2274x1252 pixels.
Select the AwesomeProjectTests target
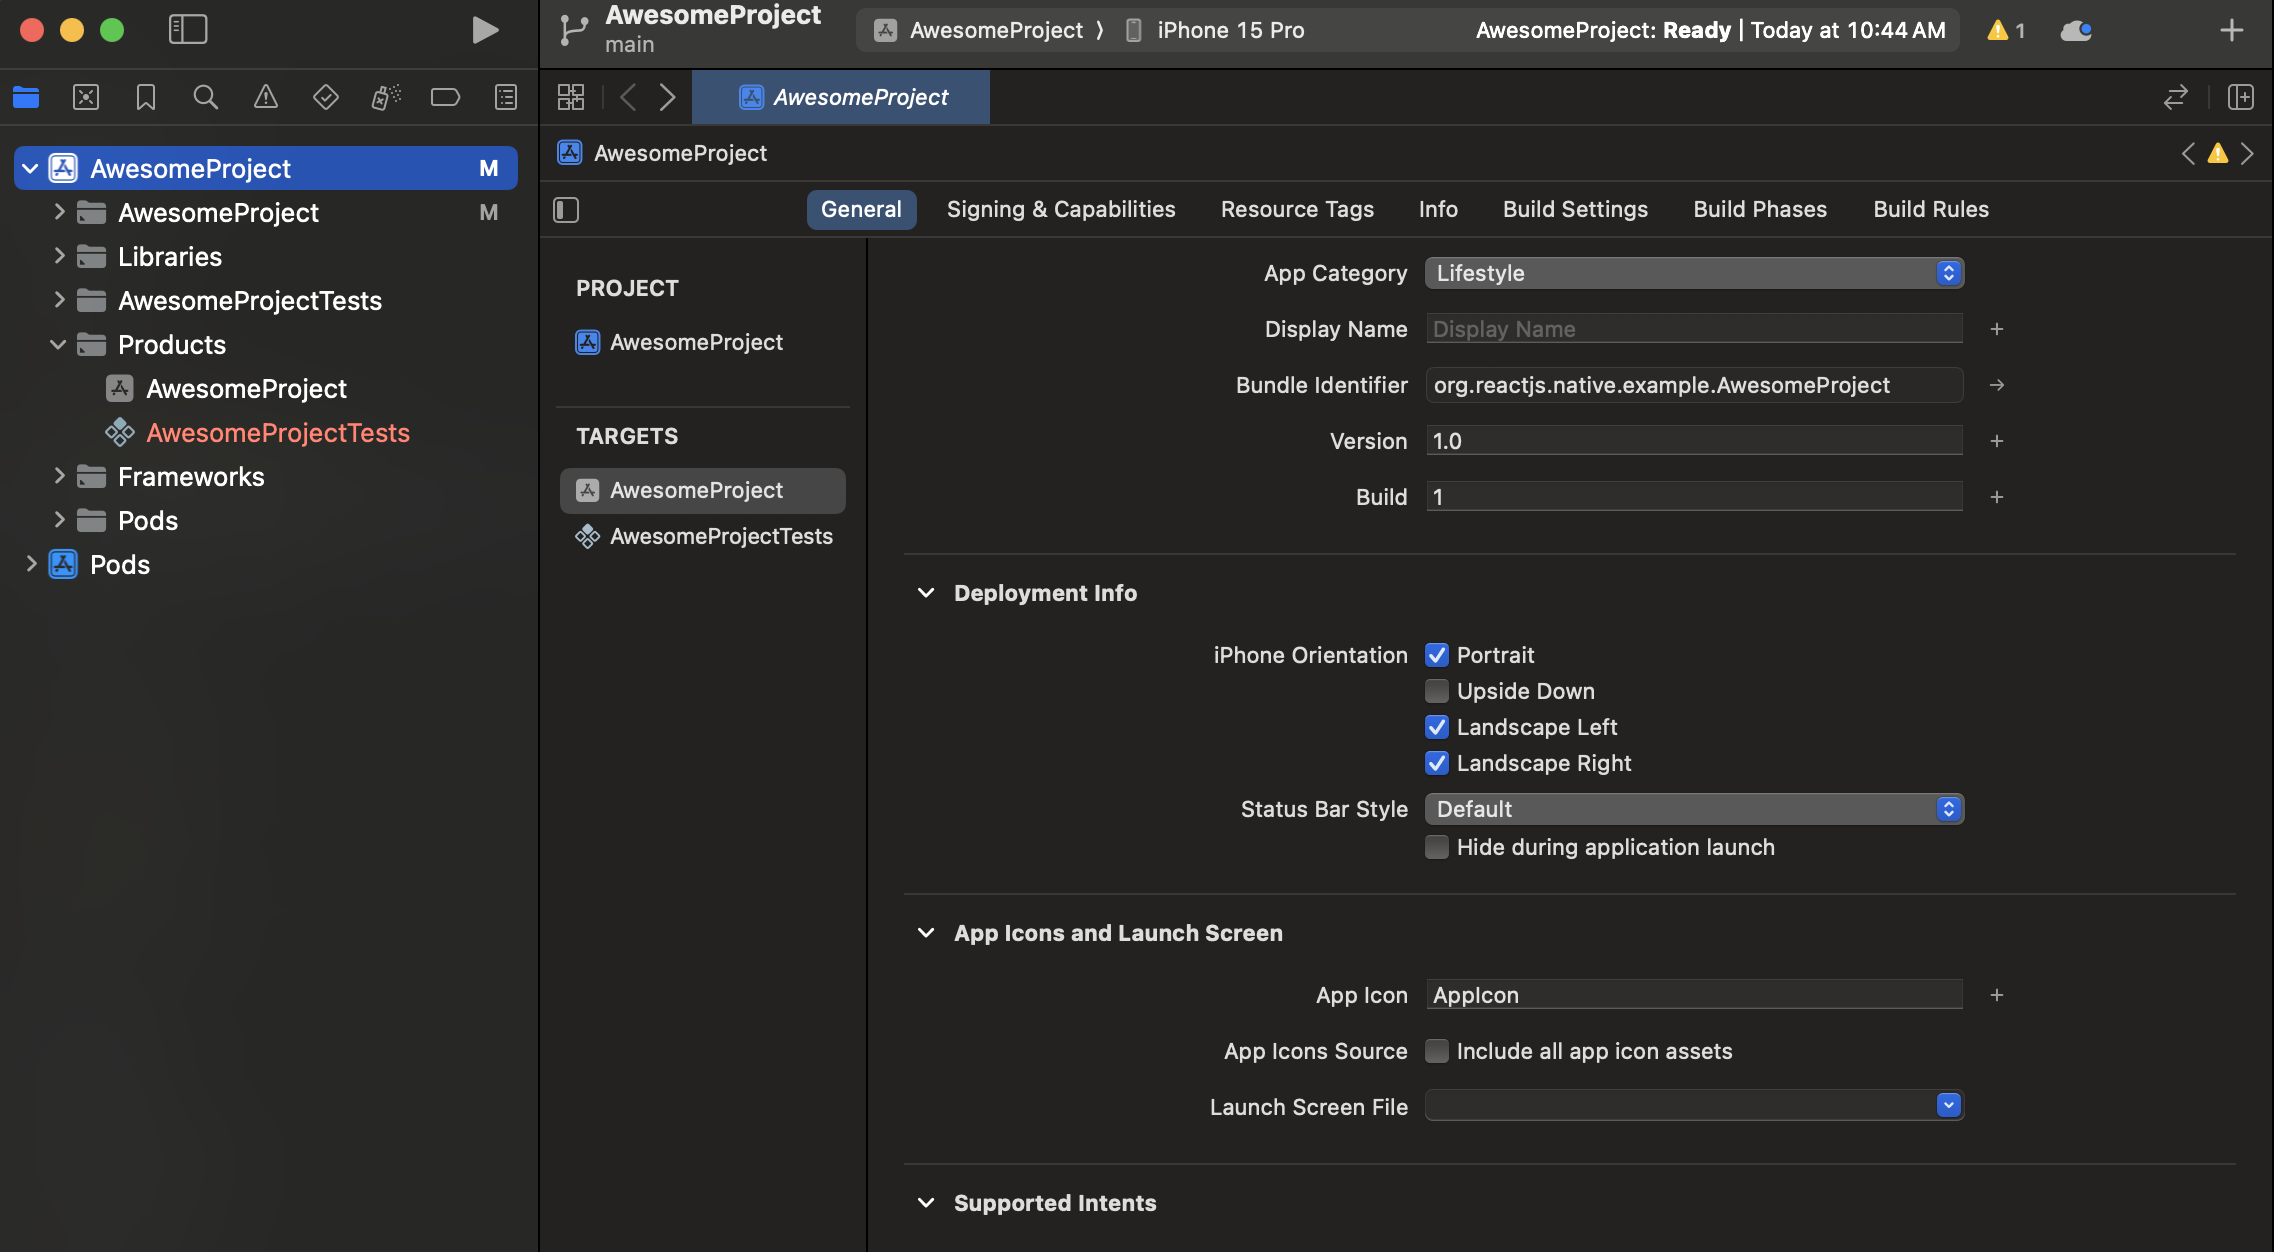720,537
